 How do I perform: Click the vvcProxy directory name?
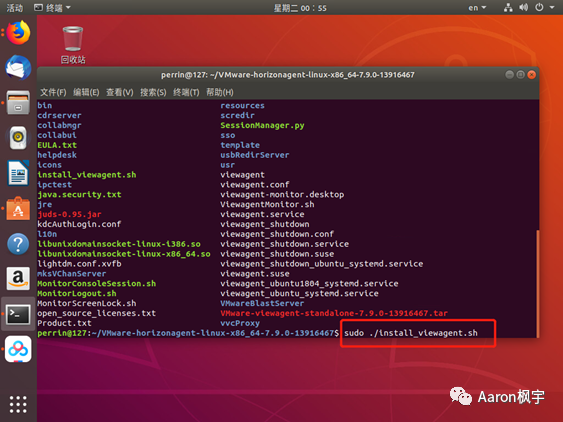[x=240, y=323]
